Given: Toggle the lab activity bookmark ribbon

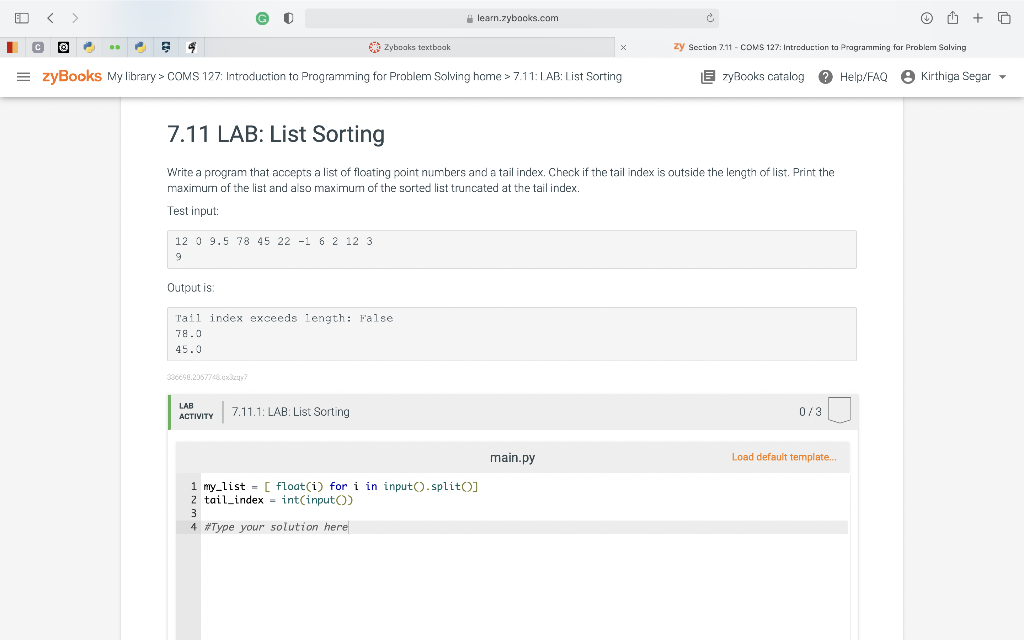Looking at the screenshot, I should pos(839,410).
